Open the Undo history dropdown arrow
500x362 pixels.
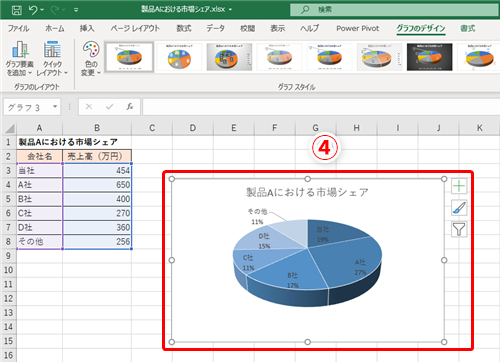[42, 10]
